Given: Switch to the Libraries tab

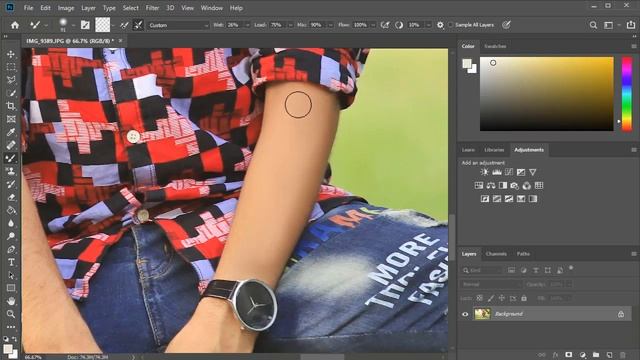Looking at the screenshot, I should click(494, 150).
